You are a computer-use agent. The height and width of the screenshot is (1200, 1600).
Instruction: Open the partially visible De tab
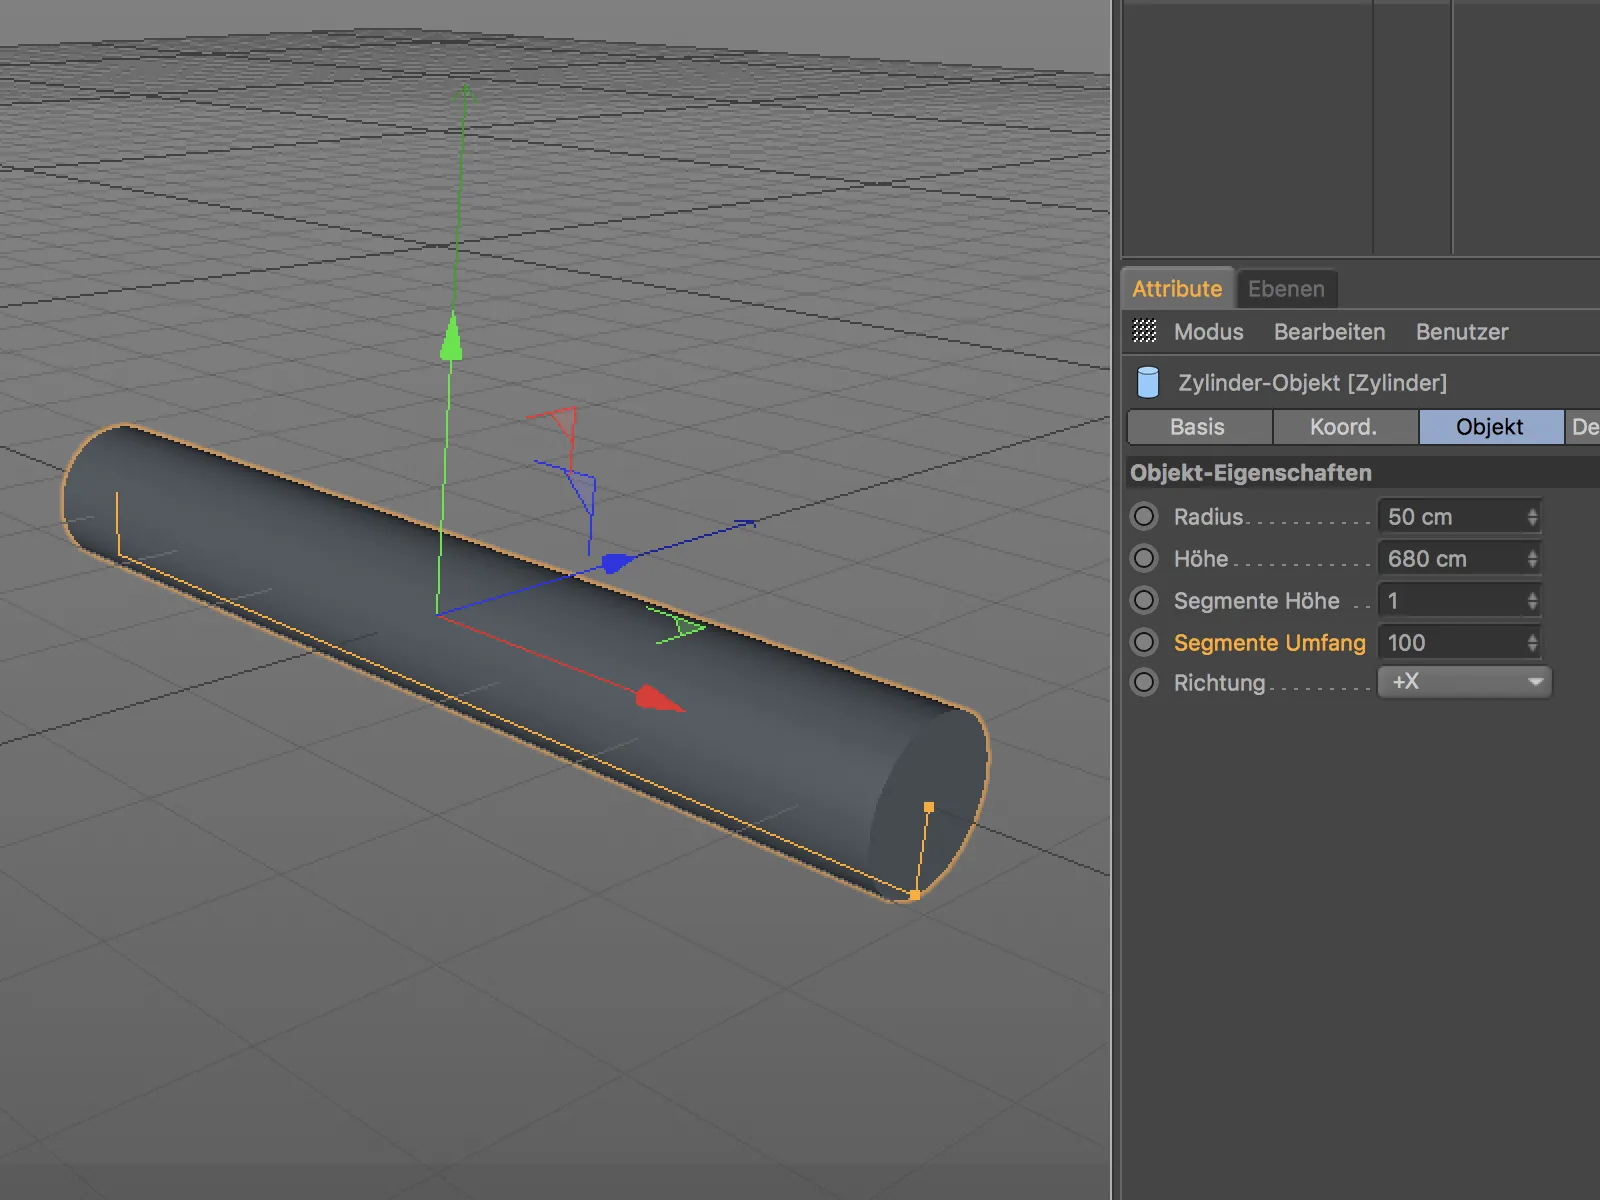click(1583, 427)
